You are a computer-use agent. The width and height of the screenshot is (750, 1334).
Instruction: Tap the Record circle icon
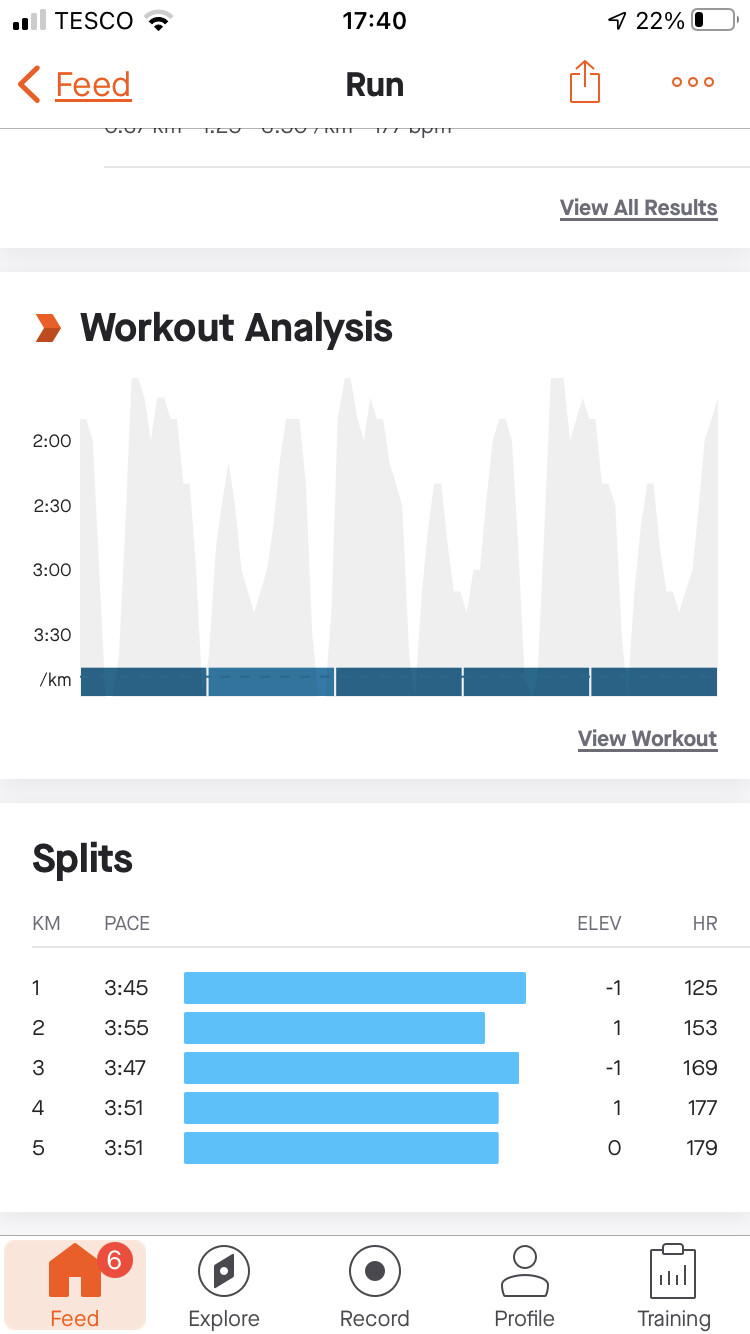375,1272
